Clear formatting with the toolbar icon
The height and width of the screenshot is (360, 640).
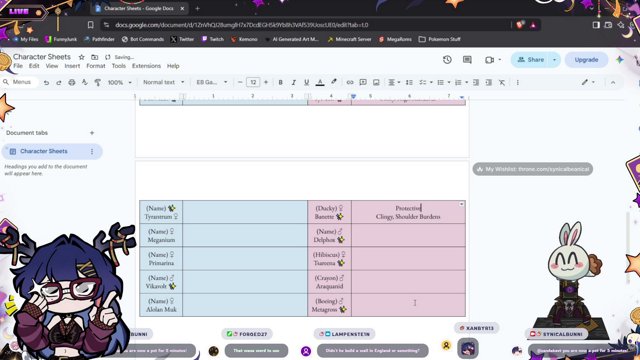pos(502,82)
